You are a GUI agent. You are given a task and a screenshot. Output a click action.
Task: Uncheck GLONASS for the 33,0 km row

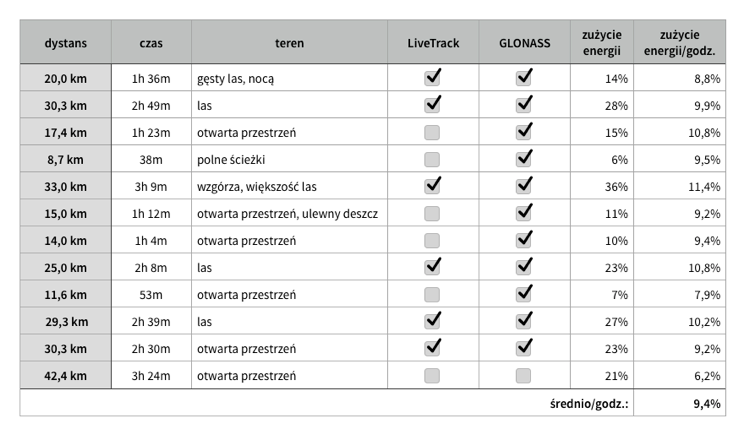[523, 186]
